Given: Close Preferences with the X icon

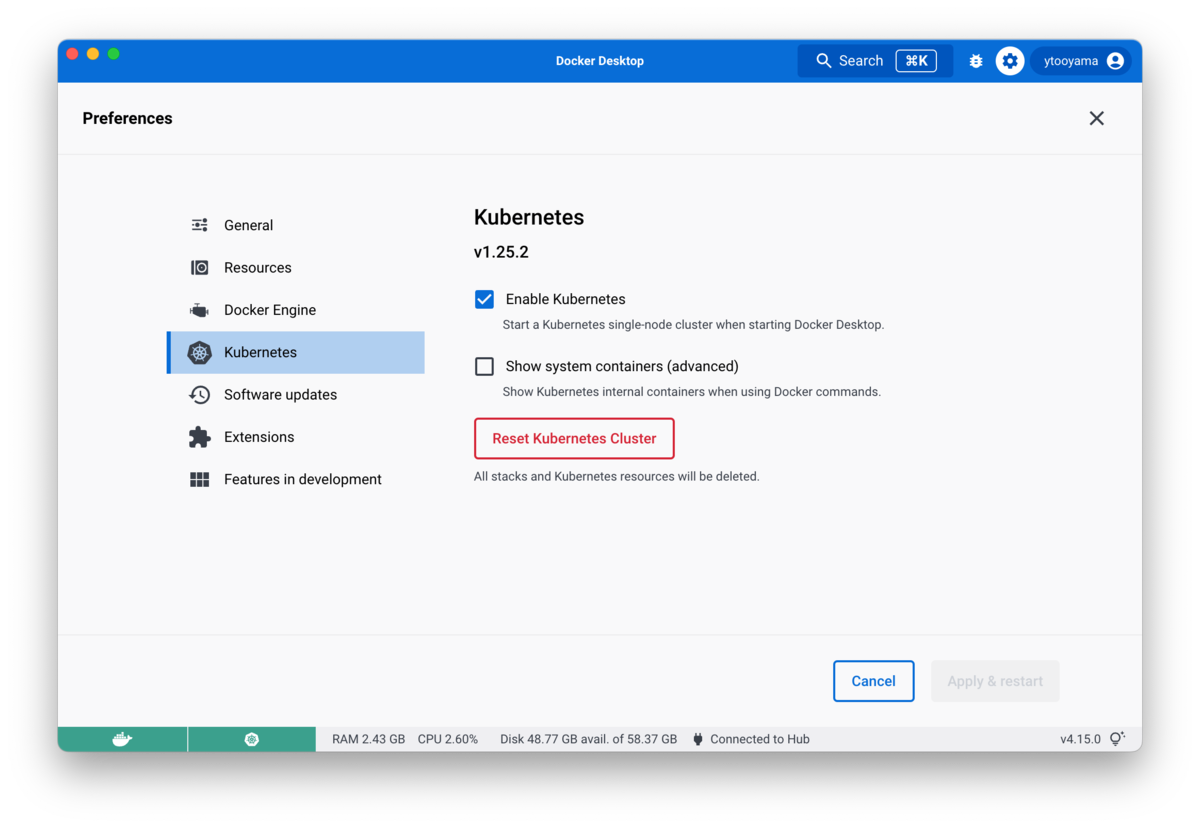Looking at the screenshot, I should coord(1097,118).
